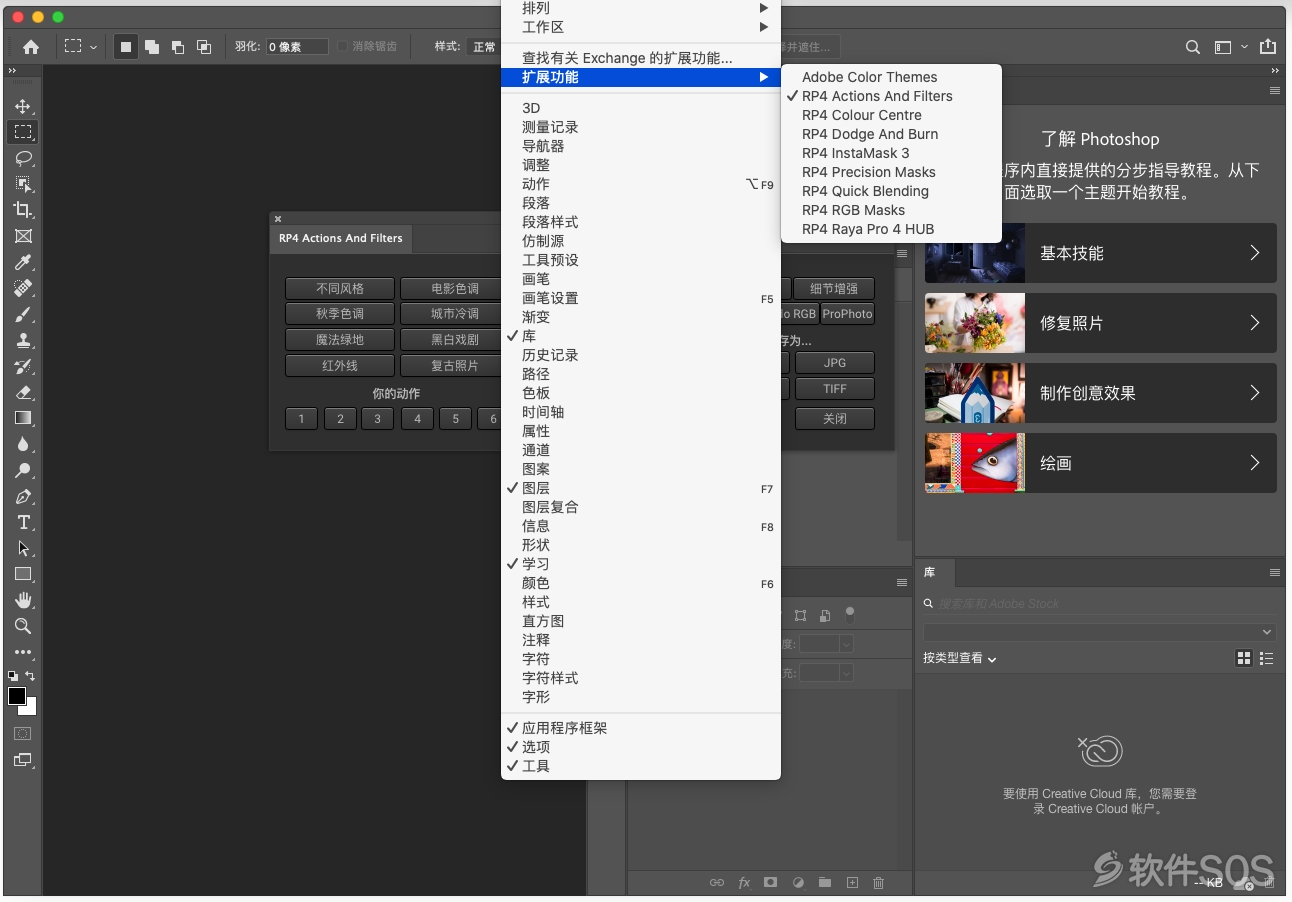The image size is (1292, 902).
Task: Select RP4 Dodge And Burn extension
Action: (891, 134)
